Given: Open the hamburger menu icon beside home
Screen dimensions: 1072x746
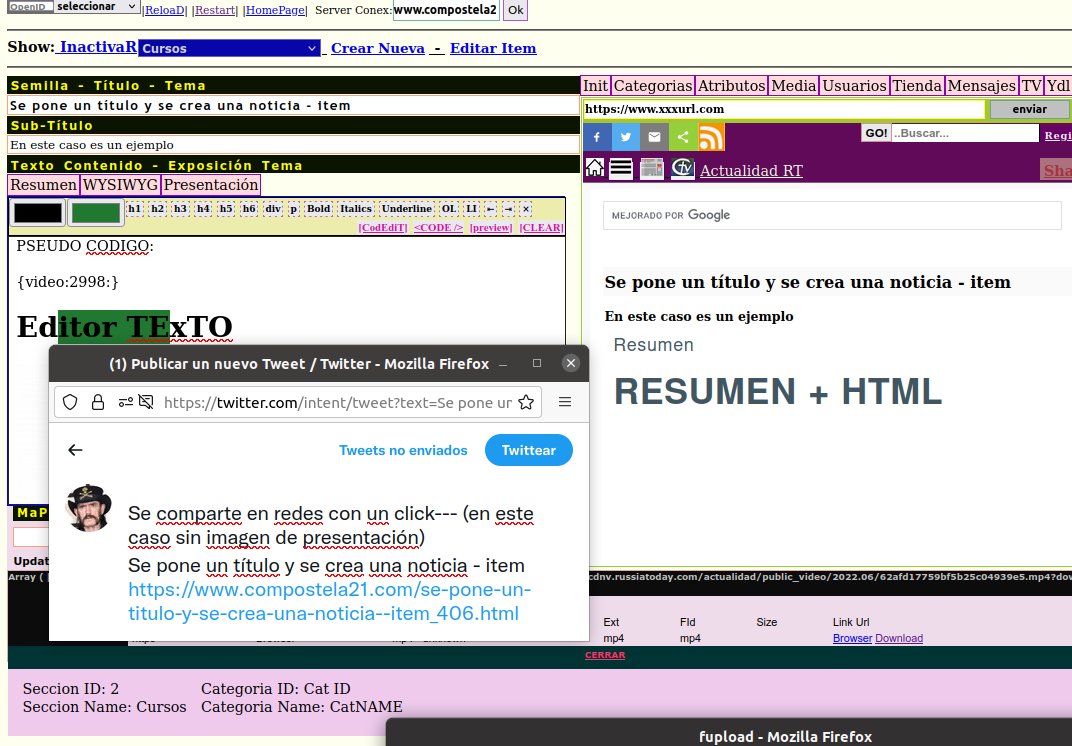Looking at the screenshot, I should (x=621, y=168).
